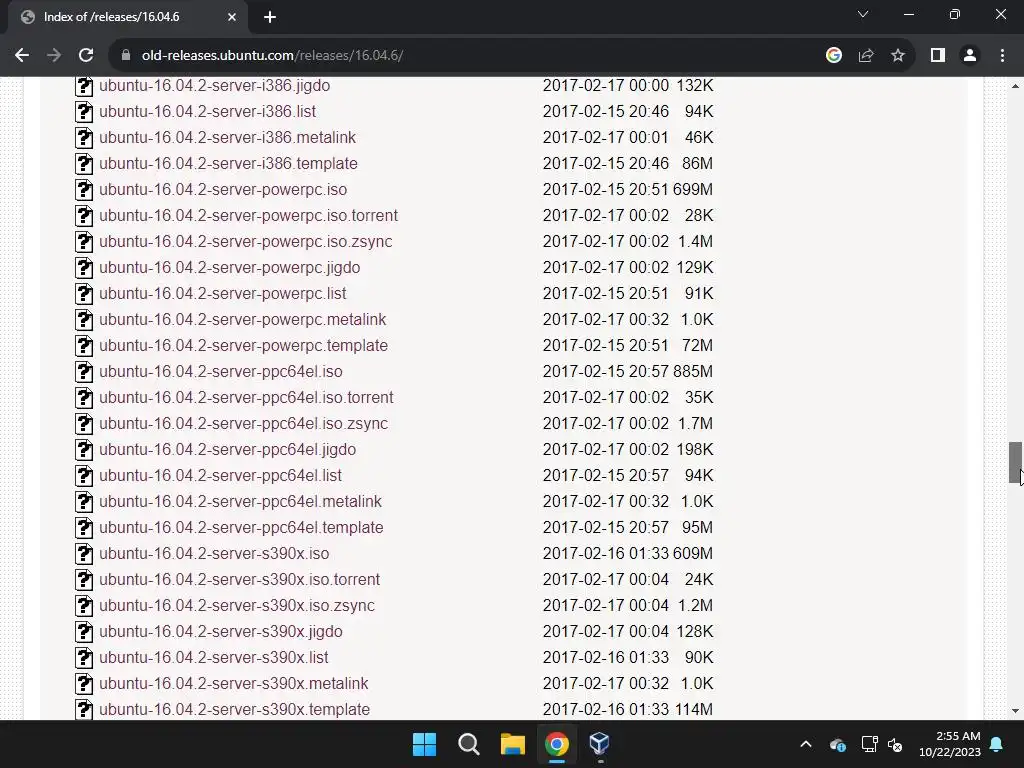Image resolution: width=1024 pixels, height=768 pixels.
Task: Open VirtualBox from the taskbar
Action: pyautogui.click(x=599, y=743)
